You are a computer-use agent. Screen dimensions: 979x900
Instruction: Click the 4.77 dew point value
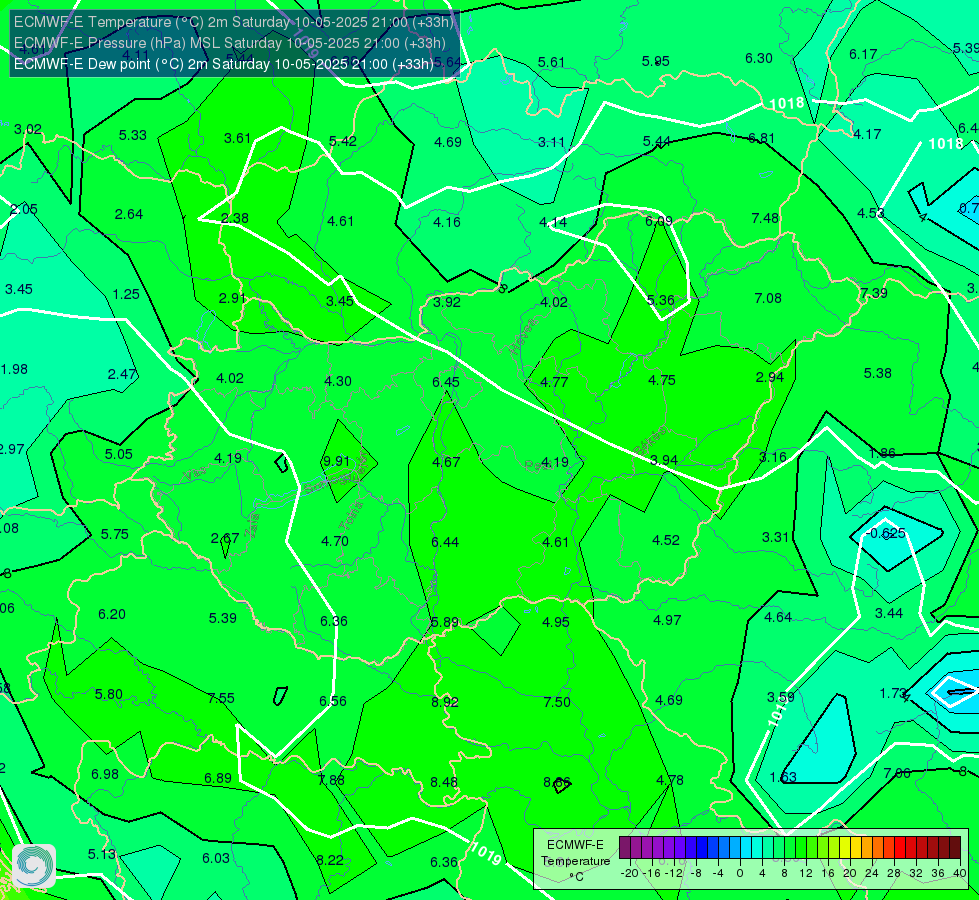pyautogui.click(x=554, y=382)
